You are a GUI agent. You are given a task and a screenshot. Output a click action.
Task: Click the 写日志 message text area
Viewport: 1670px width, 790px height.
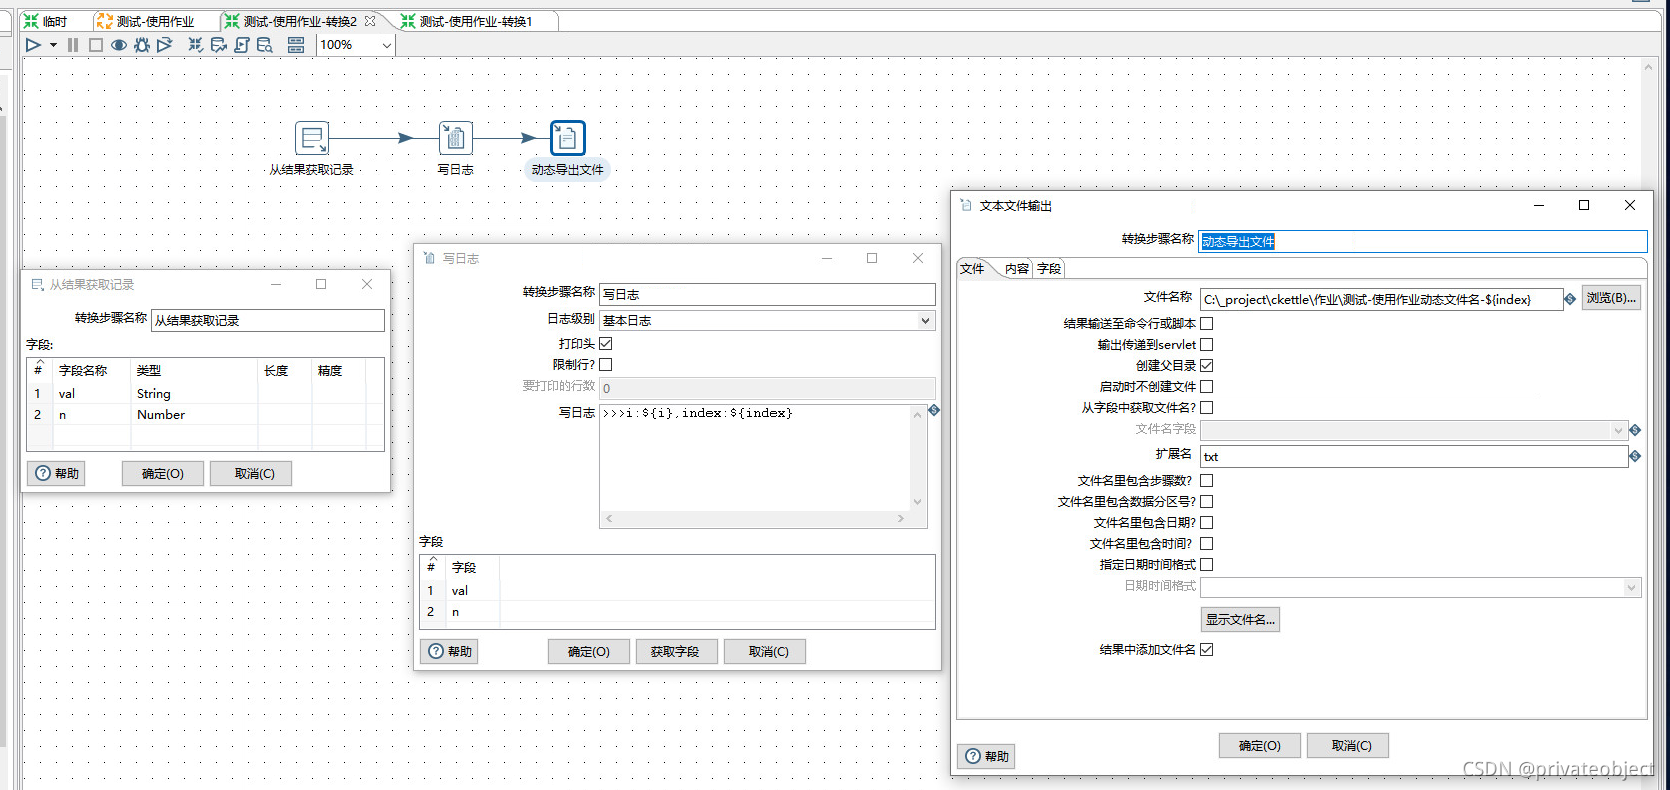(756, 458)
